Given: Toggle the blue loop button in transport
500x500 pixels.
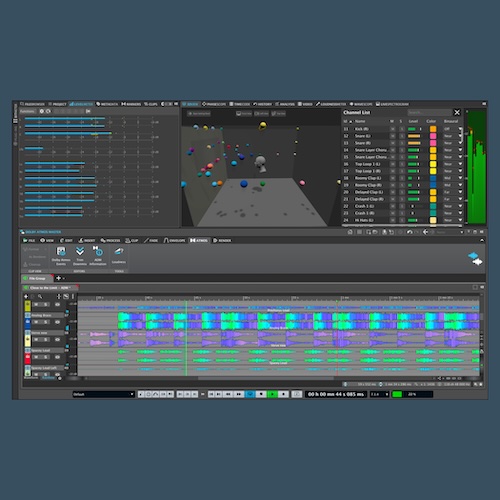Looking at the screenshot, I should [x=250, y=394].
